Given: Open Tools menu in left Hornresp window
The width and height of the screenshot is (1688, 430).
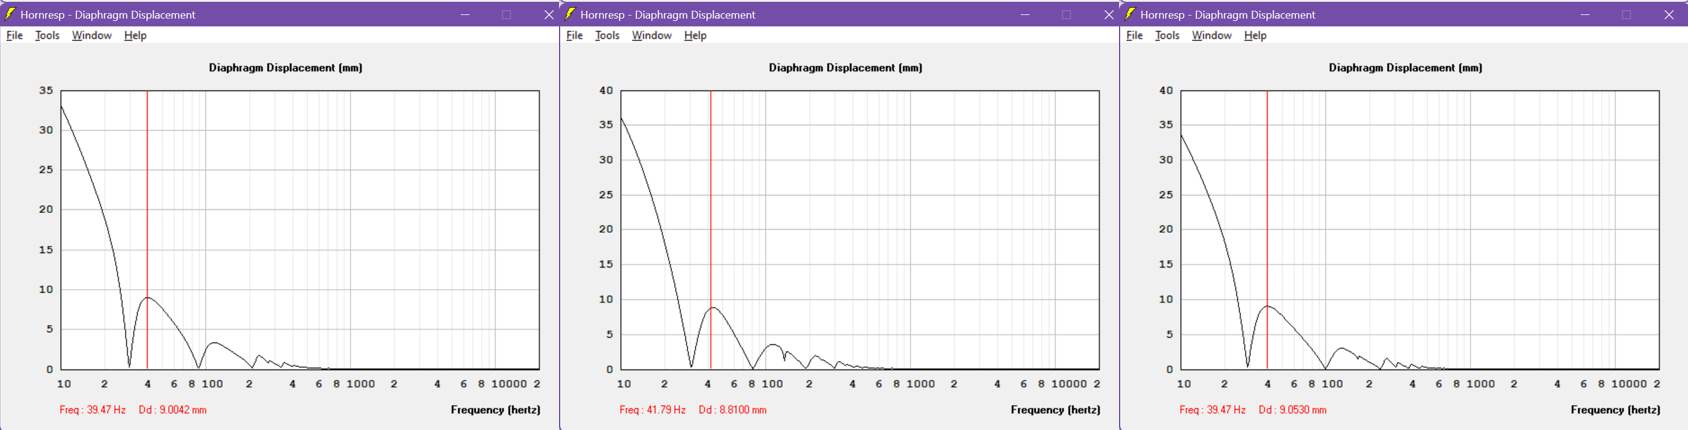Looking at the screenshot, I should pyautogui.click(x=47, y=35).
